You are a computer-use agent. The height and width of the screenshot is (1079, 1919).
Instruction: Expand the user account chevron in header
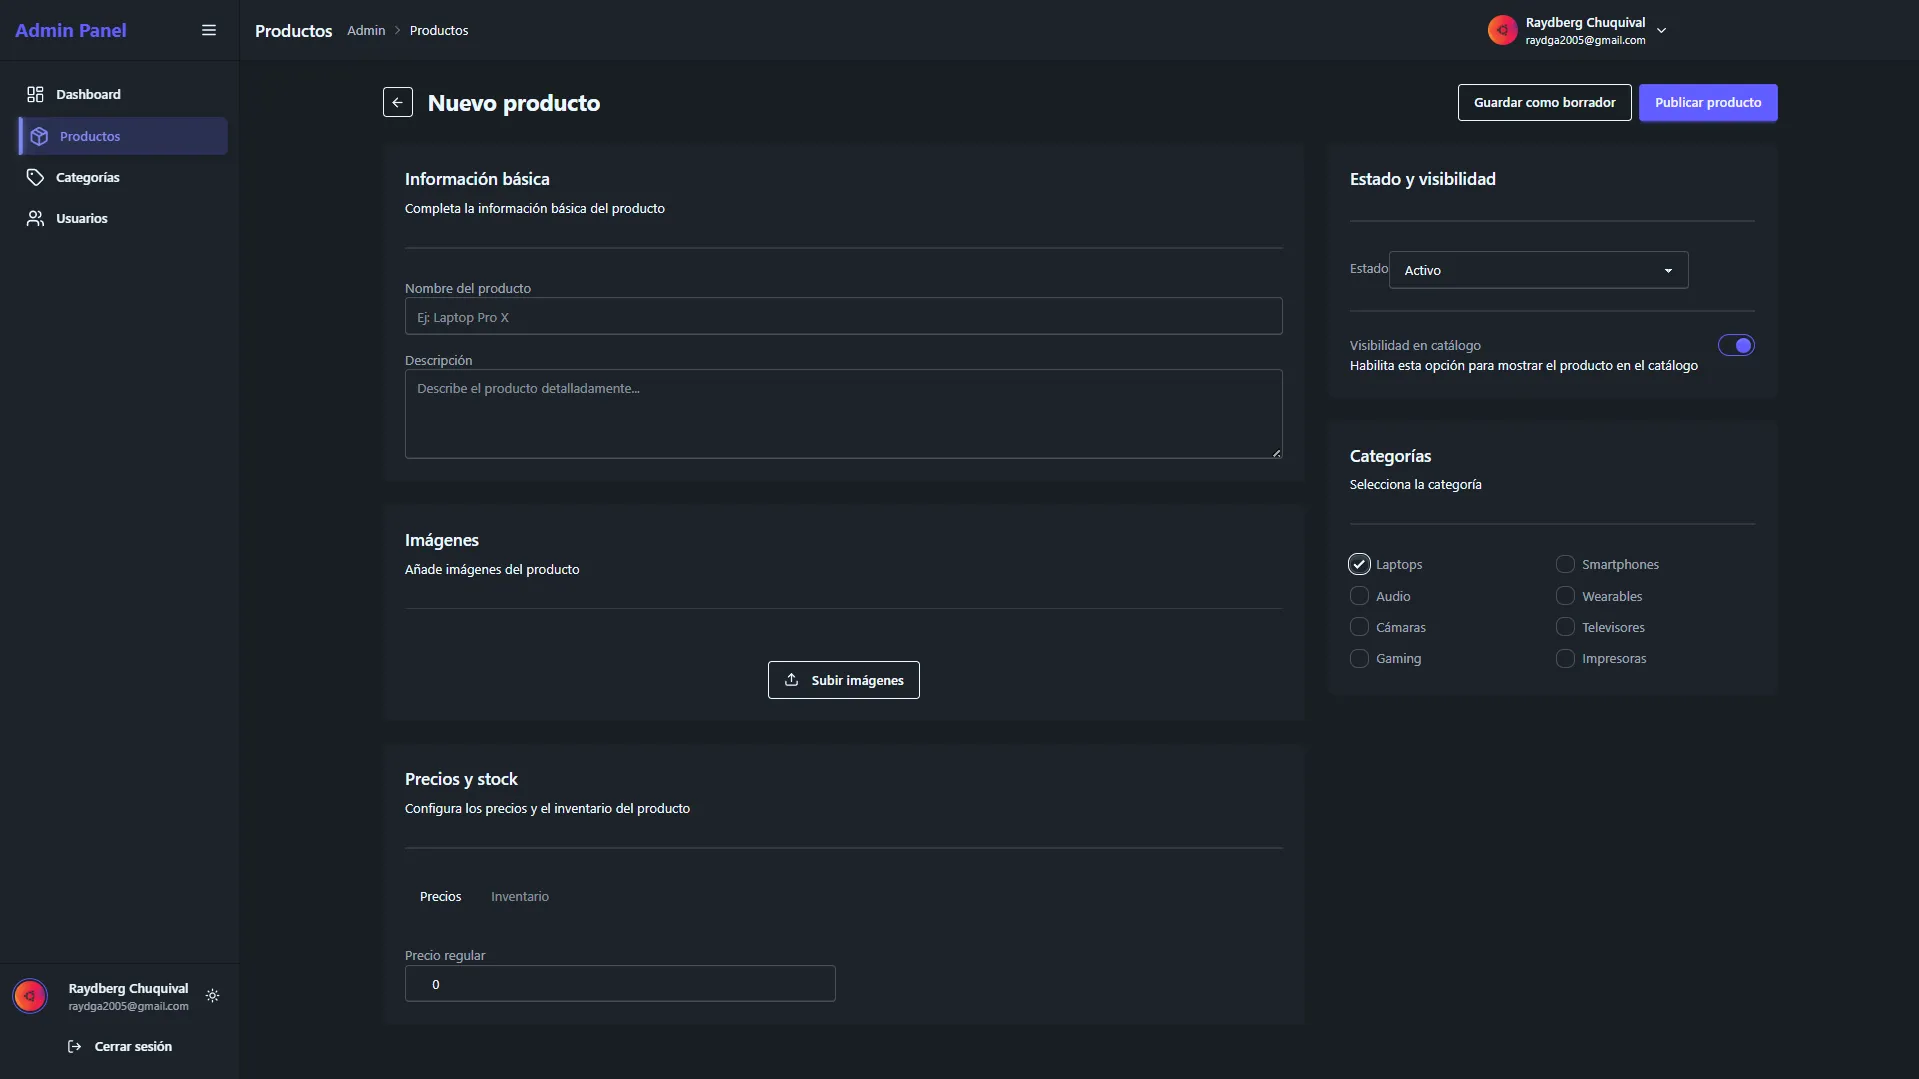(1661, 31)
